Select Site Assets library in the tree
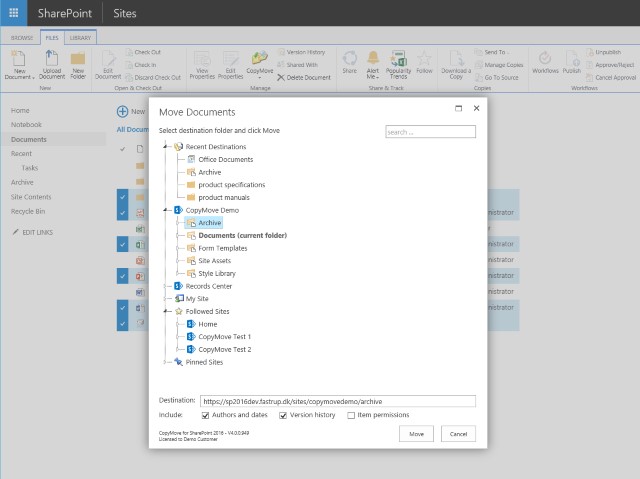Viewport: 640px width, 479px height. pyautogui.click(x=214, y=261)
